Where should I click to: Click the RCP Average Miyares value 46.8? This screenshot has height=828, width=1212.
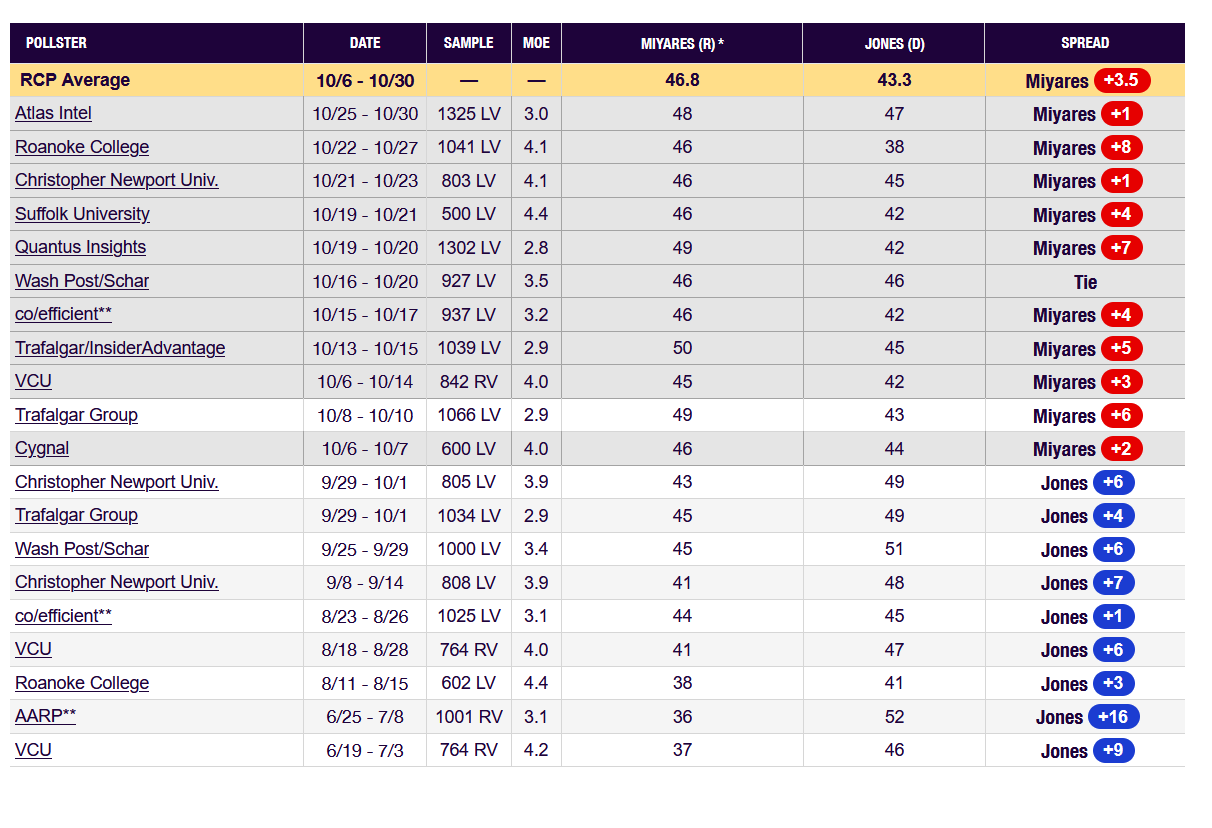point(682,80)
